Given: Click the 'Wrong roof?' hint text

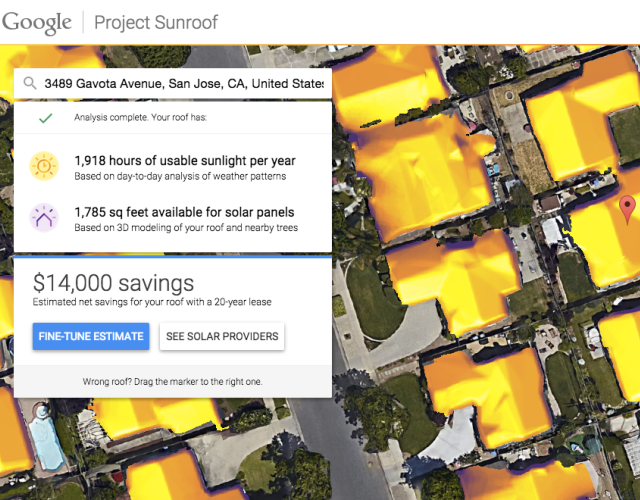Looking at the screenshot, I should pos(173,382).
